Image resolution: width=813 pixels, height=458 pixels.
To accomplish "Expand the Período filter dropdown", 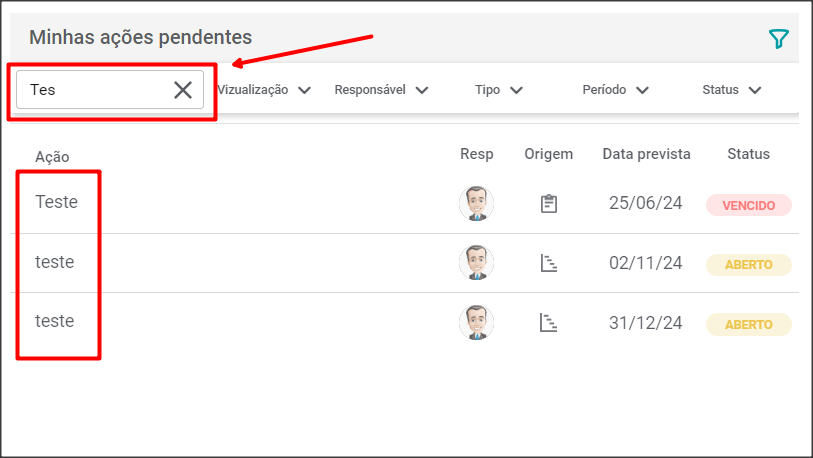I will pos(615,90).
